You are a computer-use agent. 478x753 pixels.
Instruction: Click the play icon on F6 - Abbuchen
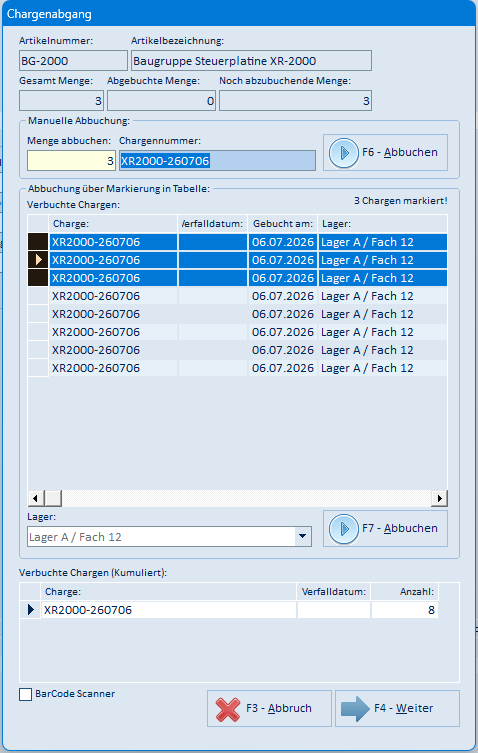pos(343,153)
